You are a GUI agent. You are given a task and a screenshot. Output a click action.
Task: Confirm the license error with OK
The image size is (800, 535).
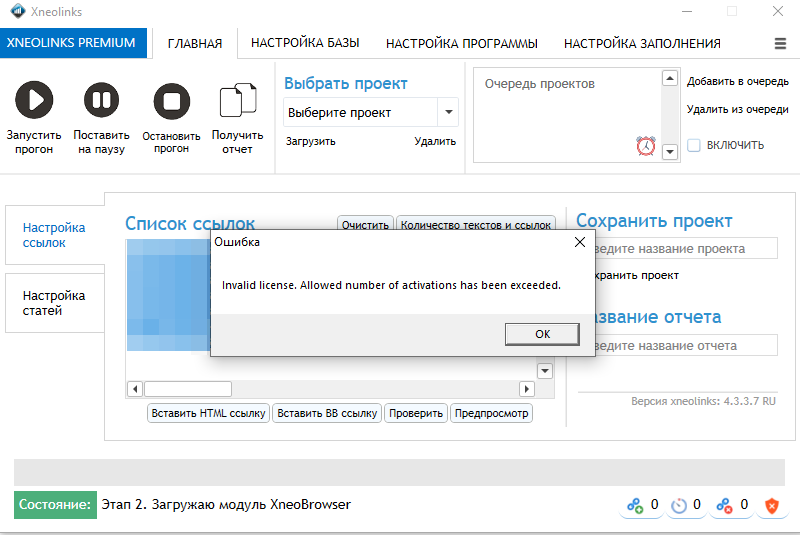pyautogui.click(x=542, y=334)
